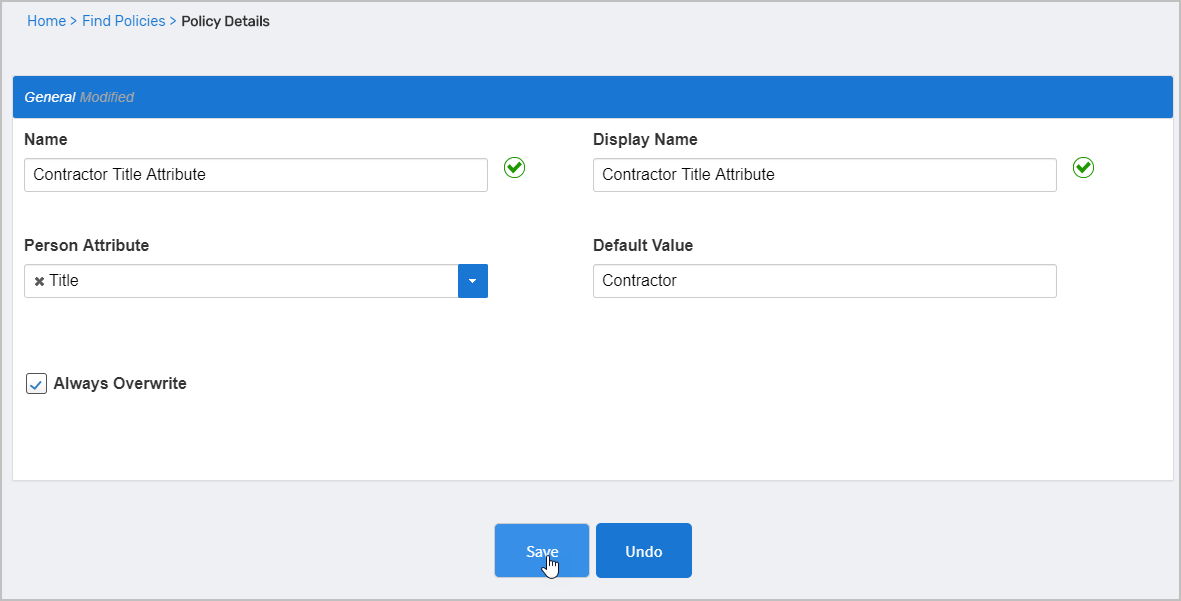Go to the Home breadcrumb link
This screenshot has height=601, width=1181.
(x=46, y=21)
